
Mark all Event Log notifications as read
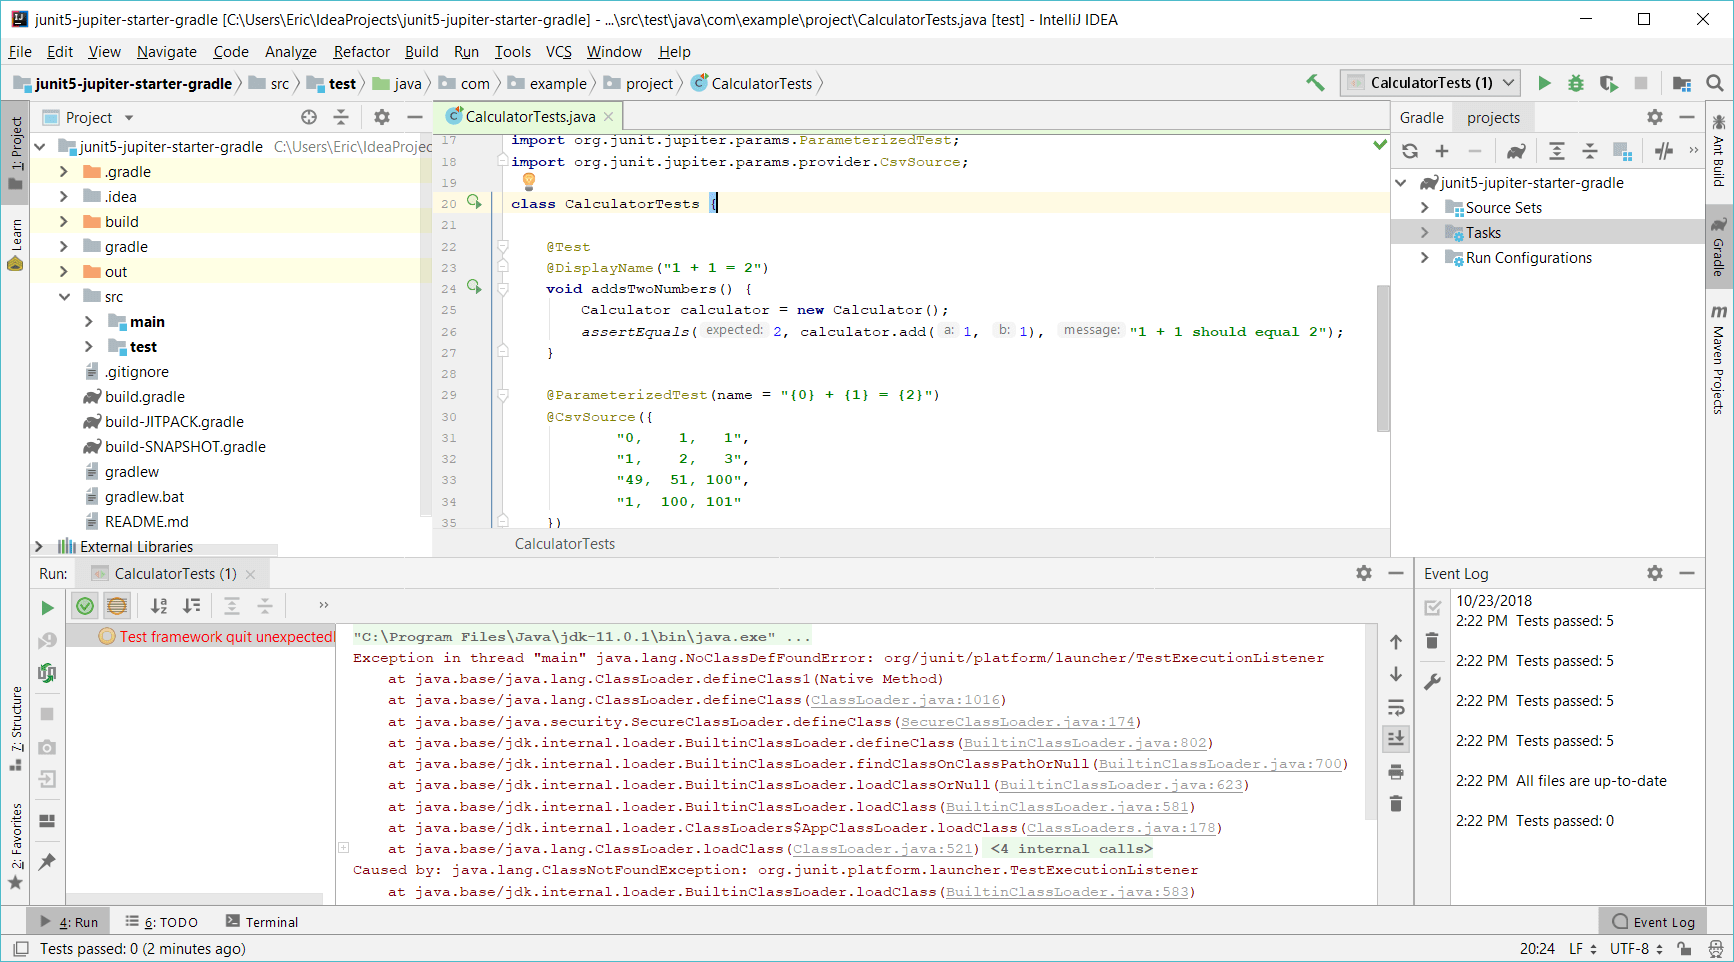pos(1432,608)
